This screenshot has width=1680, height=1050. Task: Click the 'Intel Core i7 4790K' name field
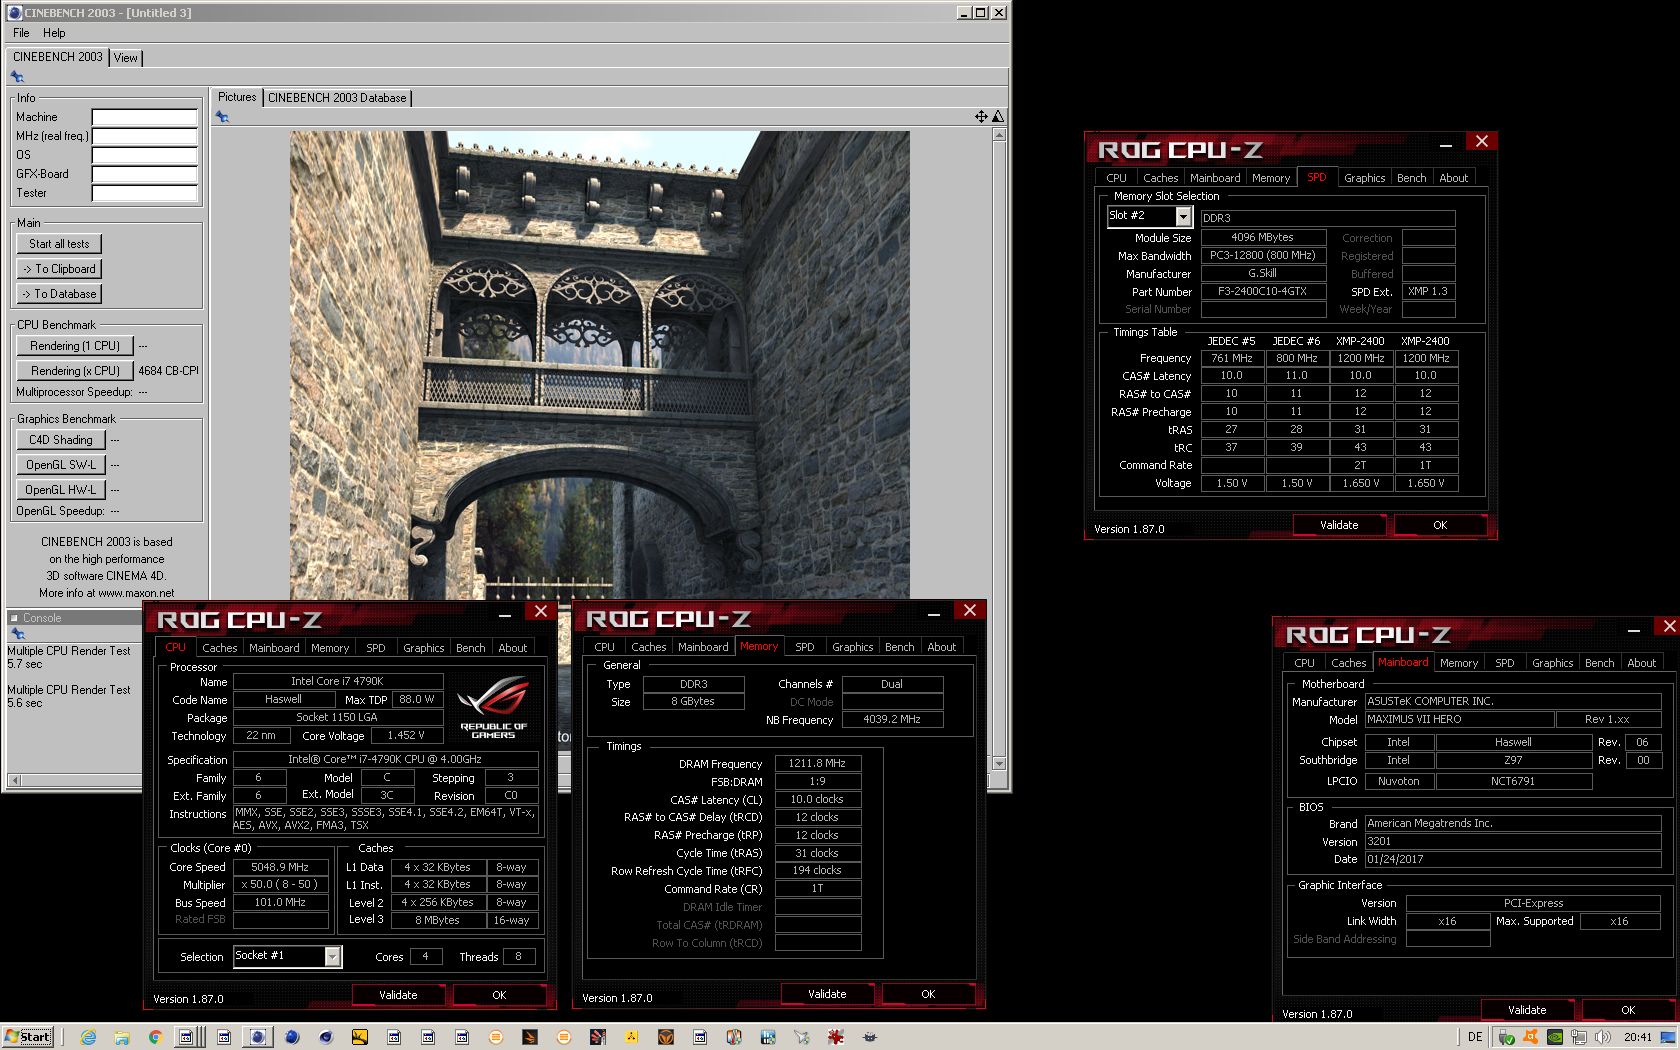tap(337, 681)
